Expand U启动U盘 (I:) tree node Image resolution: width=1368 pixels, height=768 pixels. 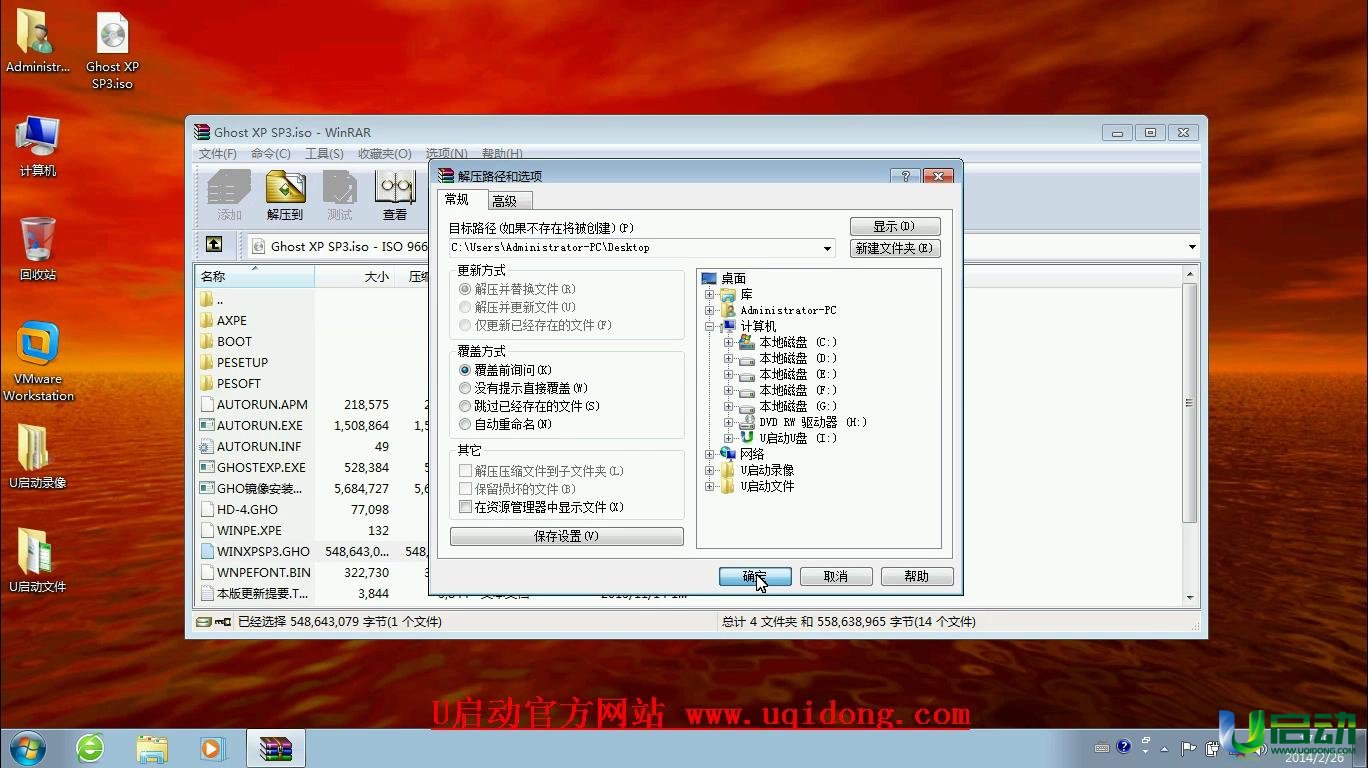tap(728, 439)
